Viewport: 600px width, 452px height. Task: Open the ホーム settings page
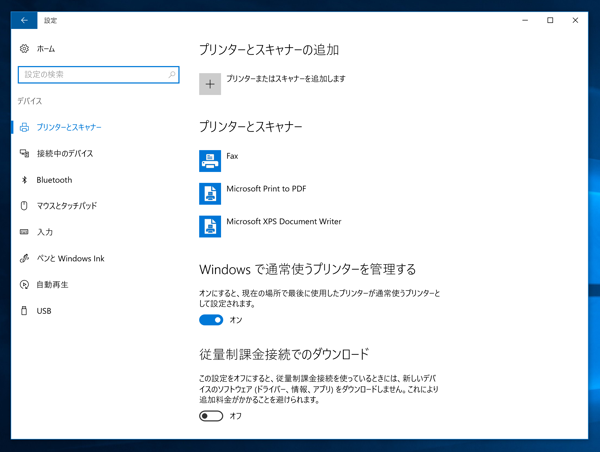(46, 49)
